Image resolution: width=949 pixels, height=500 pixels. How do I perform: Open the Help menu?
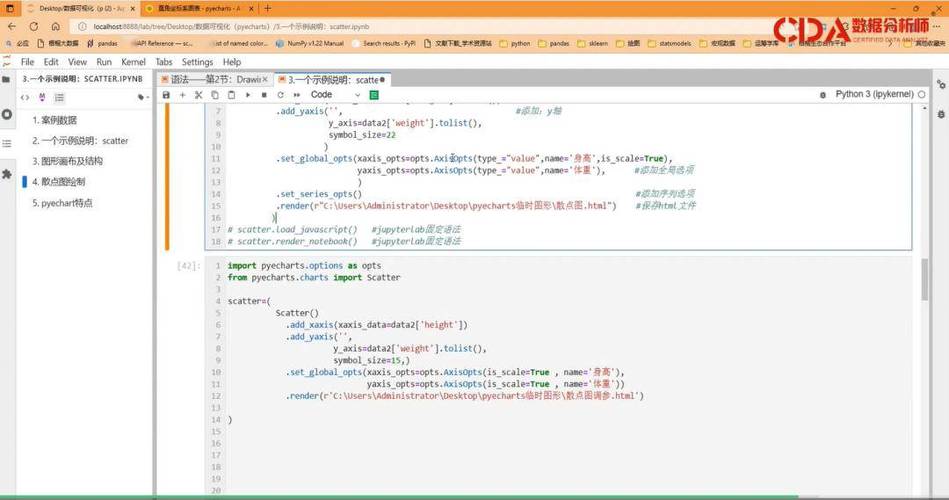(232, 62)
